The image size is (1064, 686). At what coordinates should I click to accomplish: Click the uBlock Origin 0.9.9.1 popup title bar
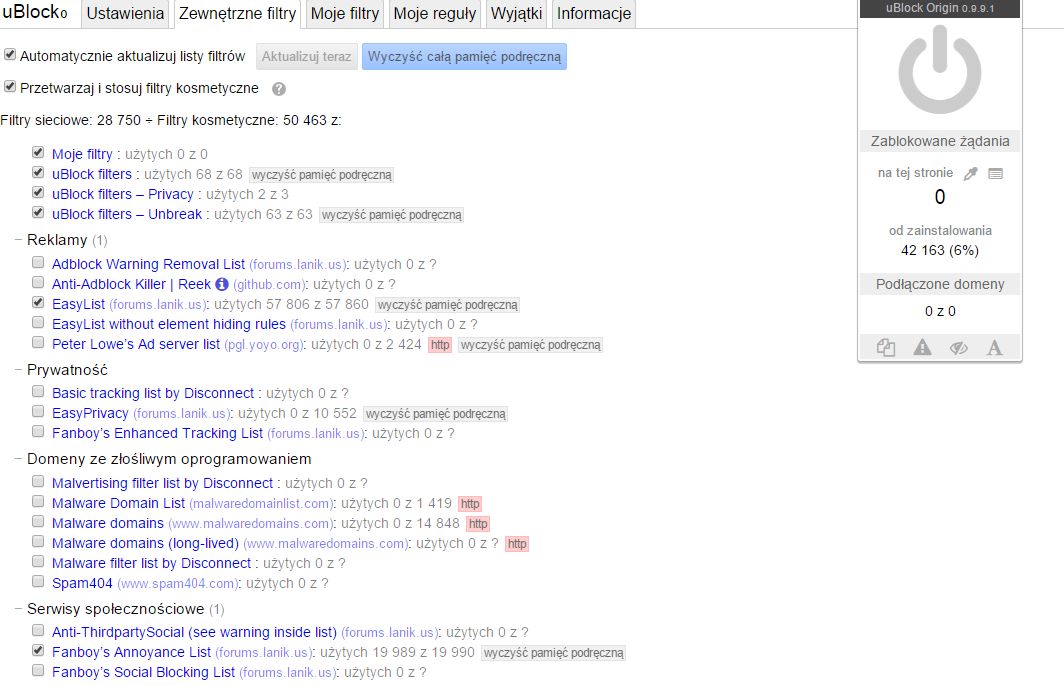pos(940,9)
